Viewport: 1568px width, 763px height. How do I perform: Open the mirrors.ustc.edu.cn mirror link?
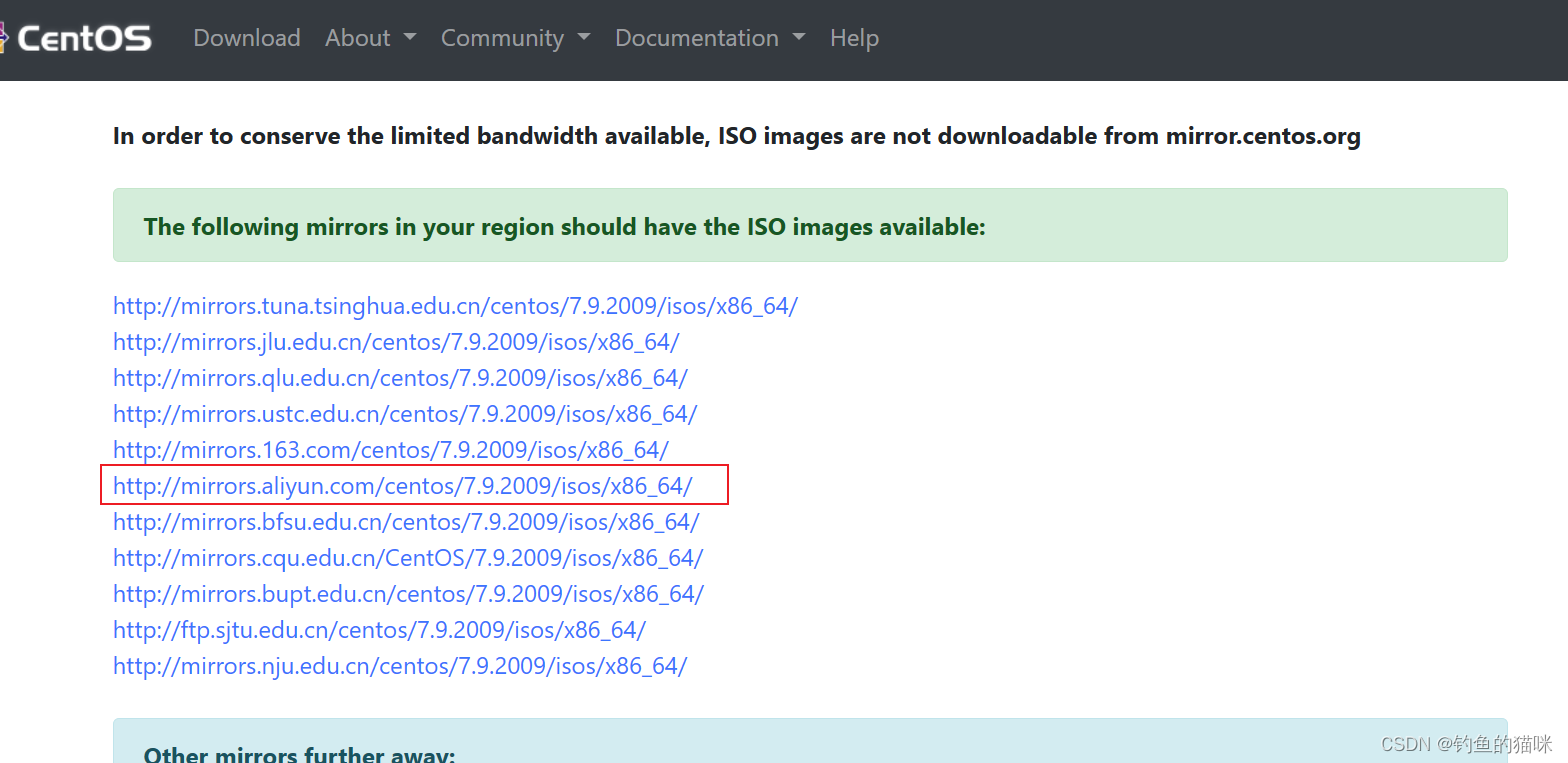point(405,414)
